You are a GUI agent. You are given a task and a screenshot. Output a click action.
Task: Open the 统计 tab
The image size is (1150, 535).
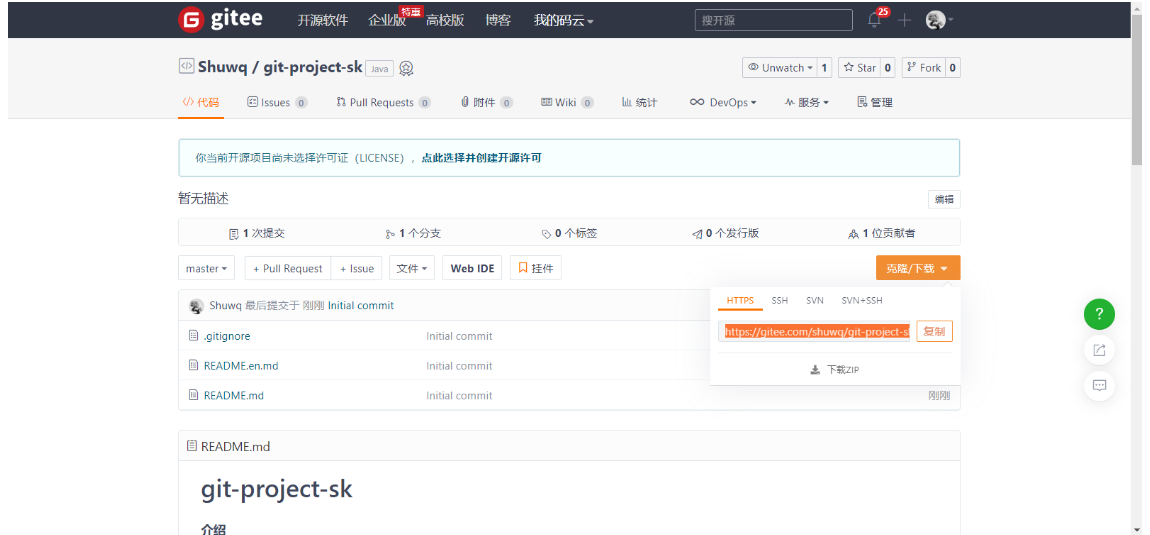pyautogui.click(x=640, y=103)
